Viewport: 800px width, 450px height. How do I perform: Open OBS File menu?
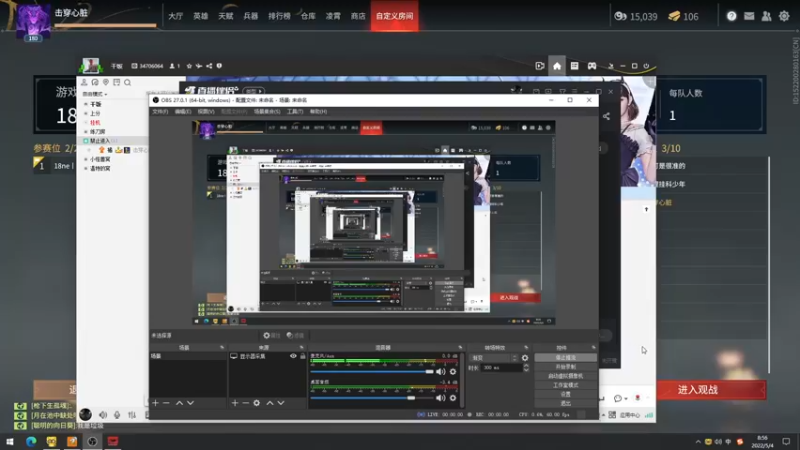160,111
